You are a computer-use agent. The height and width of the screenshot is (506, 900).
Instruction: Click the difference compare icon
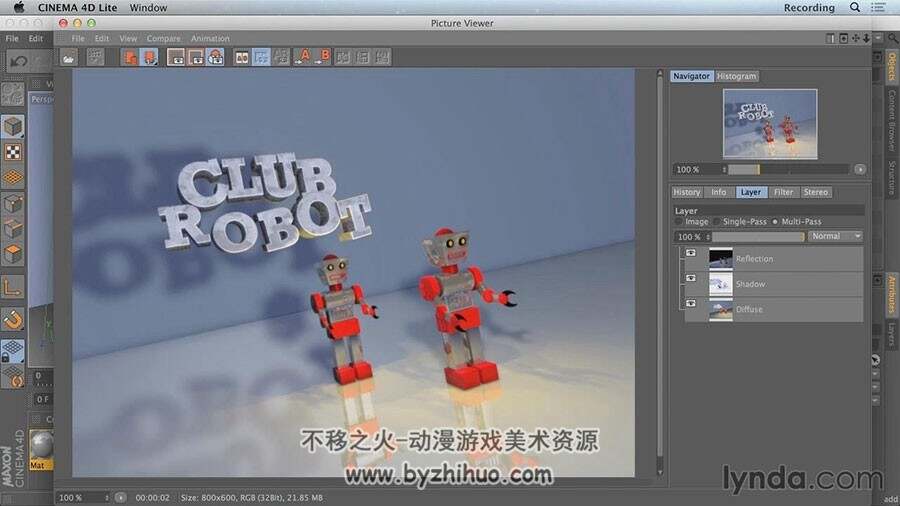(x=281, y=57)
